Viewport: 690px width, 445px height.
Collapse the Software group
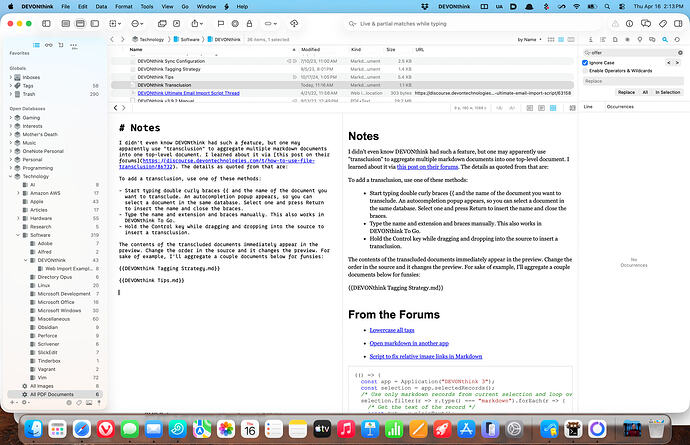(18, 235)
